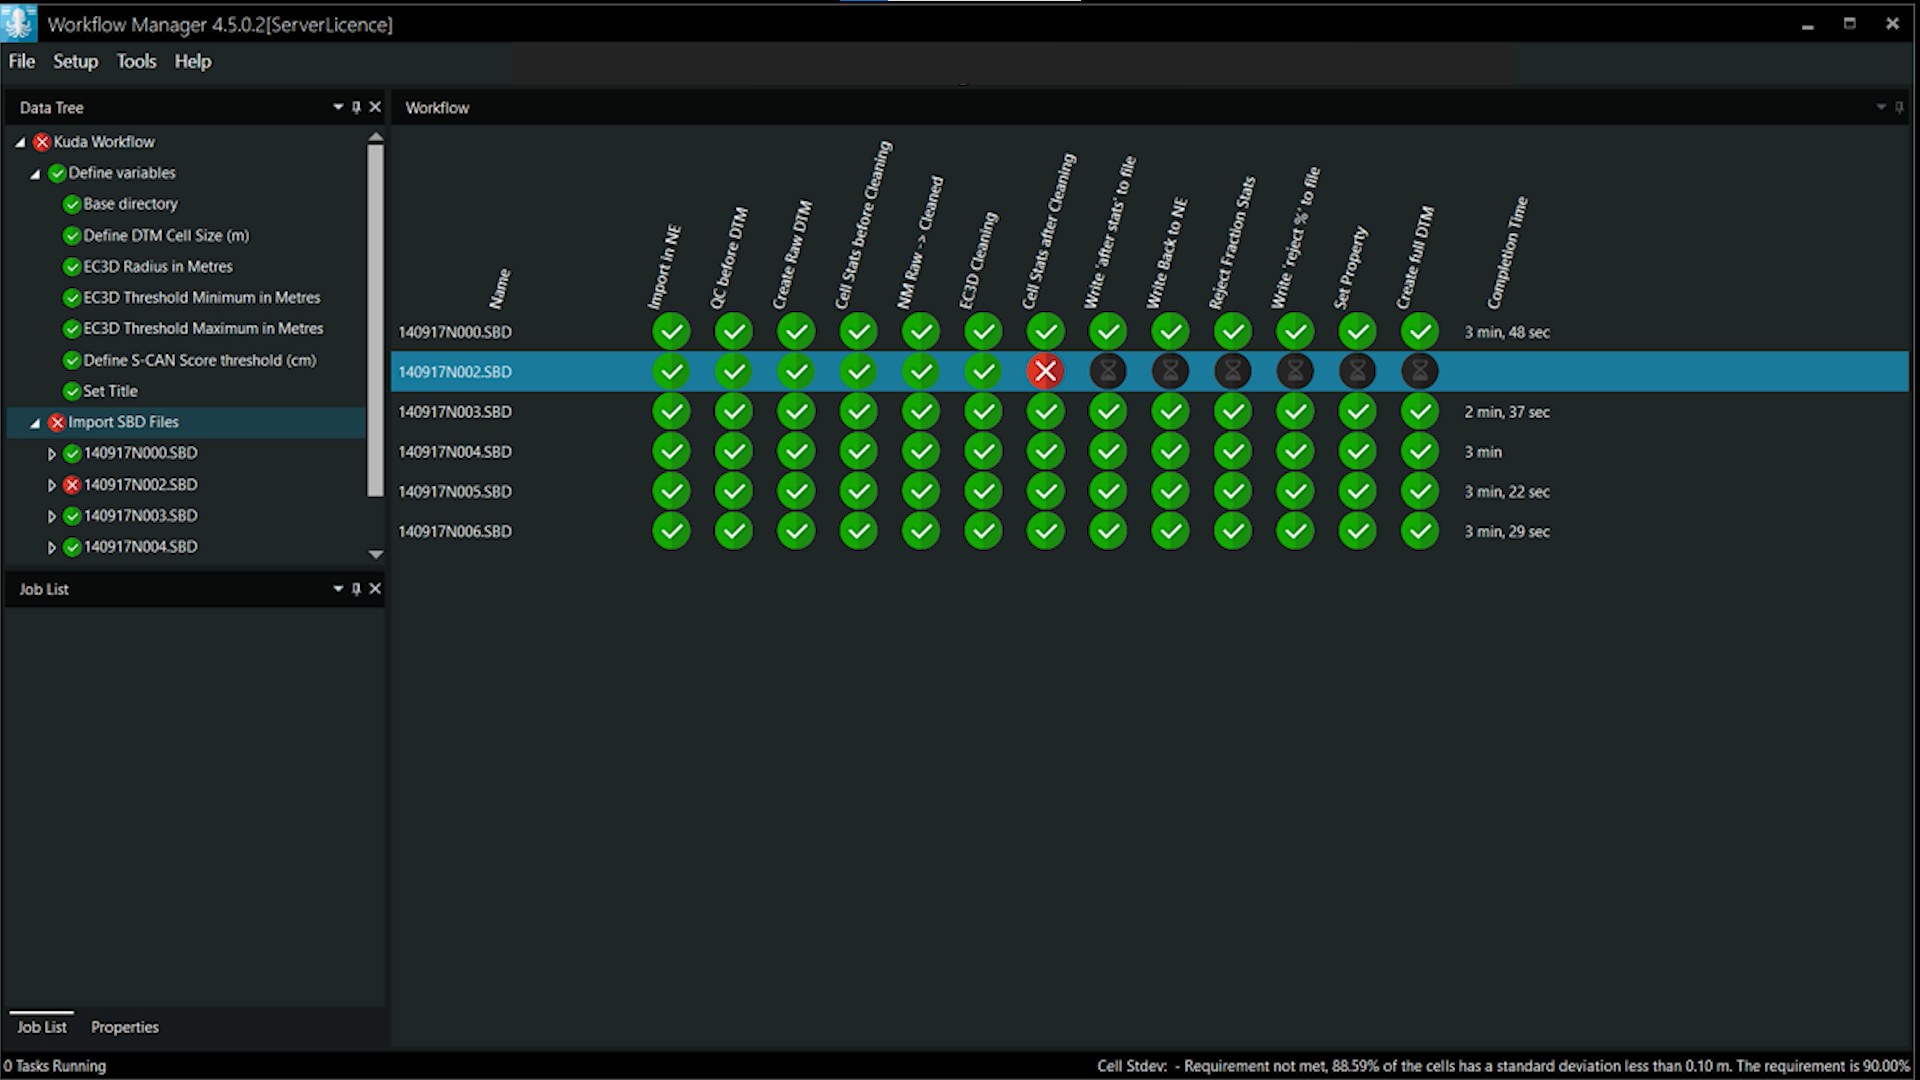Click pending Reject Fraction Stats hourglass in 140917N002 row
Image resolution: width=1920 pixels, height=1080 pixels.
[x=1233, y=372]
